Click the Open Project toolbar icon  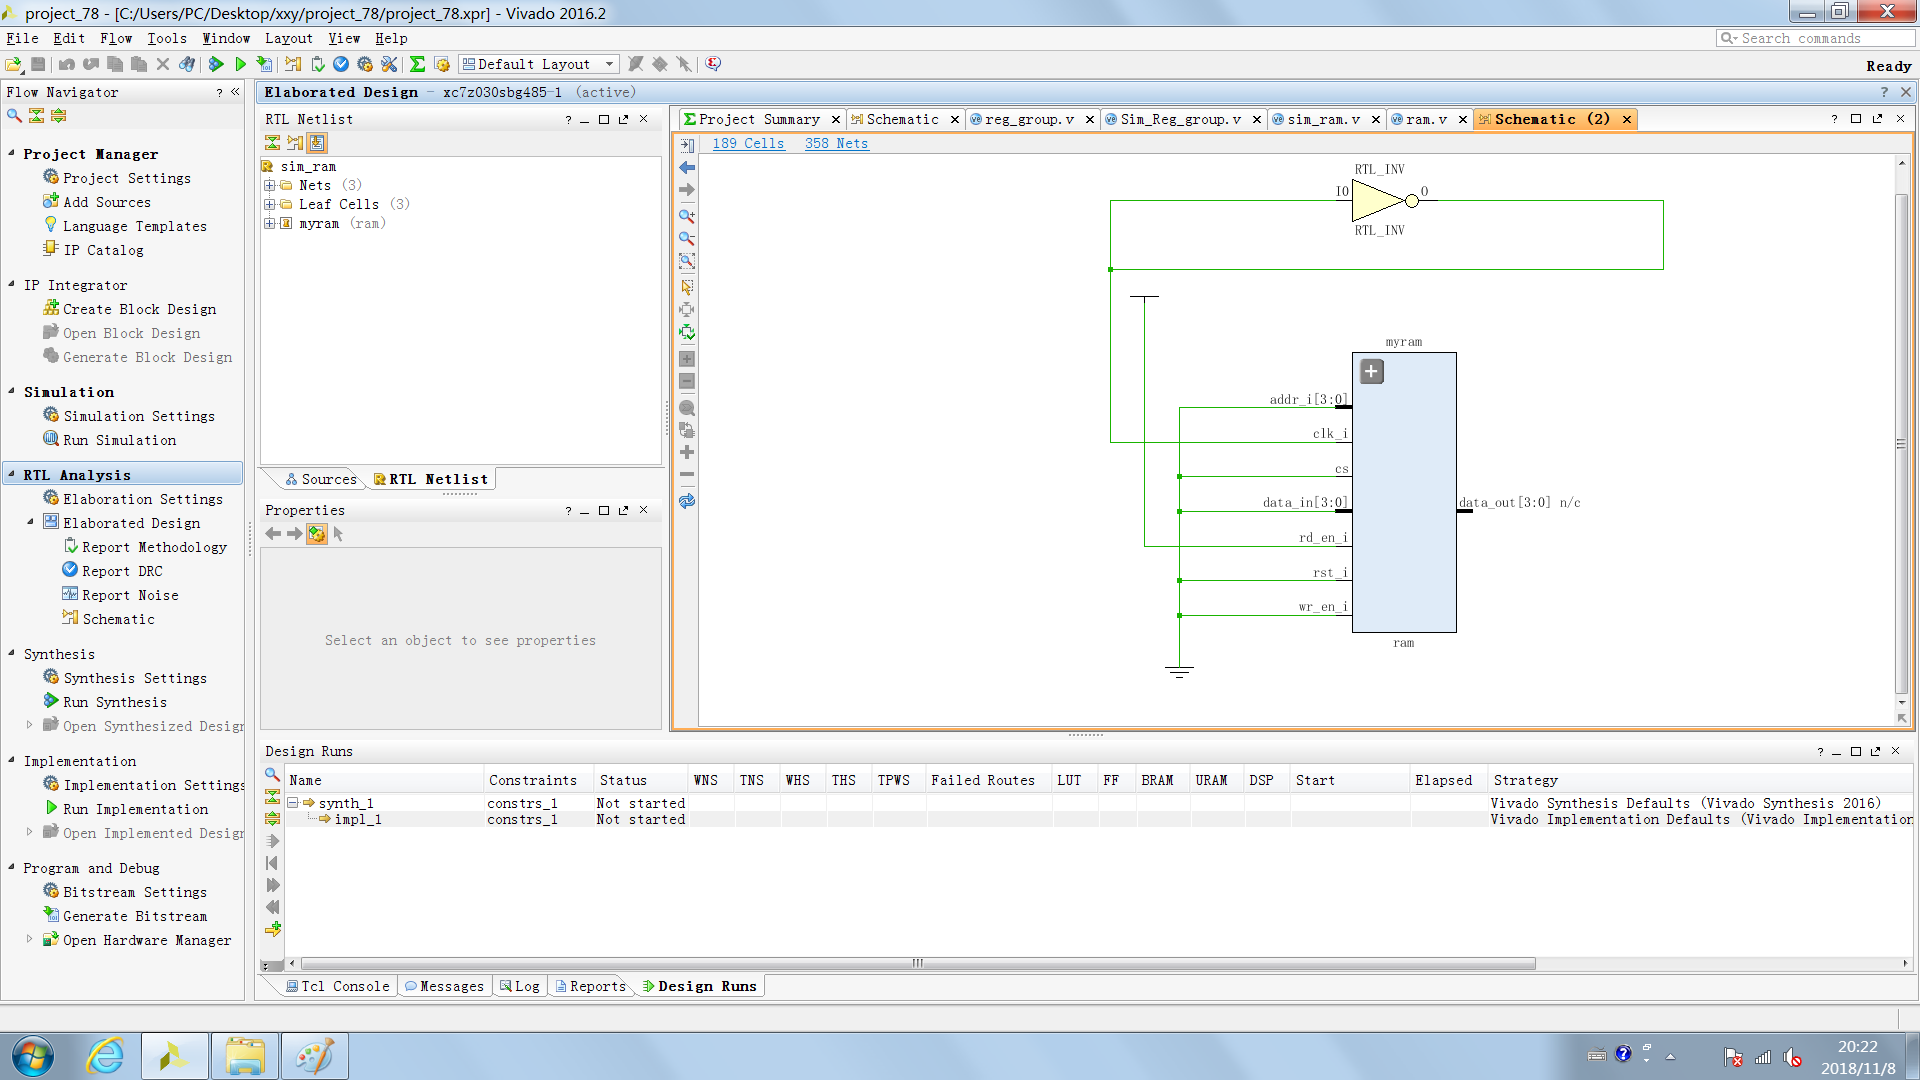(13, 64)
